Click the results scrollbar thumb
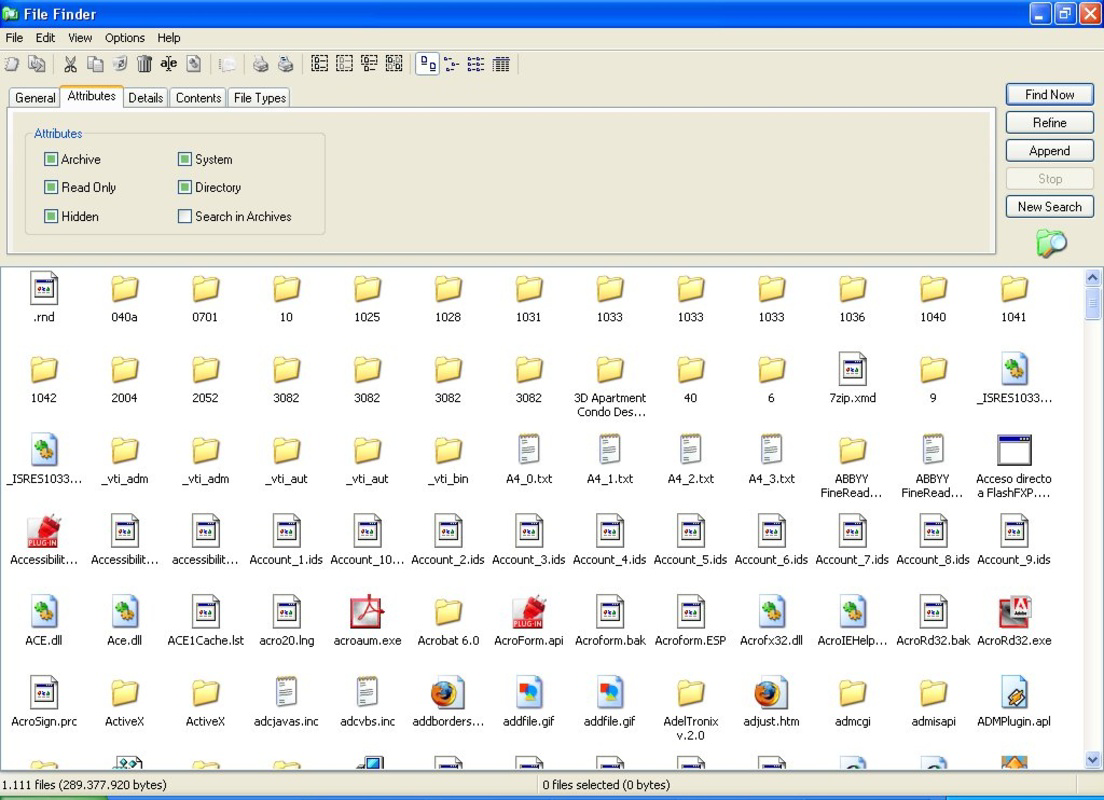The width and height of the screenshot is (1104, 800). click(1093, 304)
